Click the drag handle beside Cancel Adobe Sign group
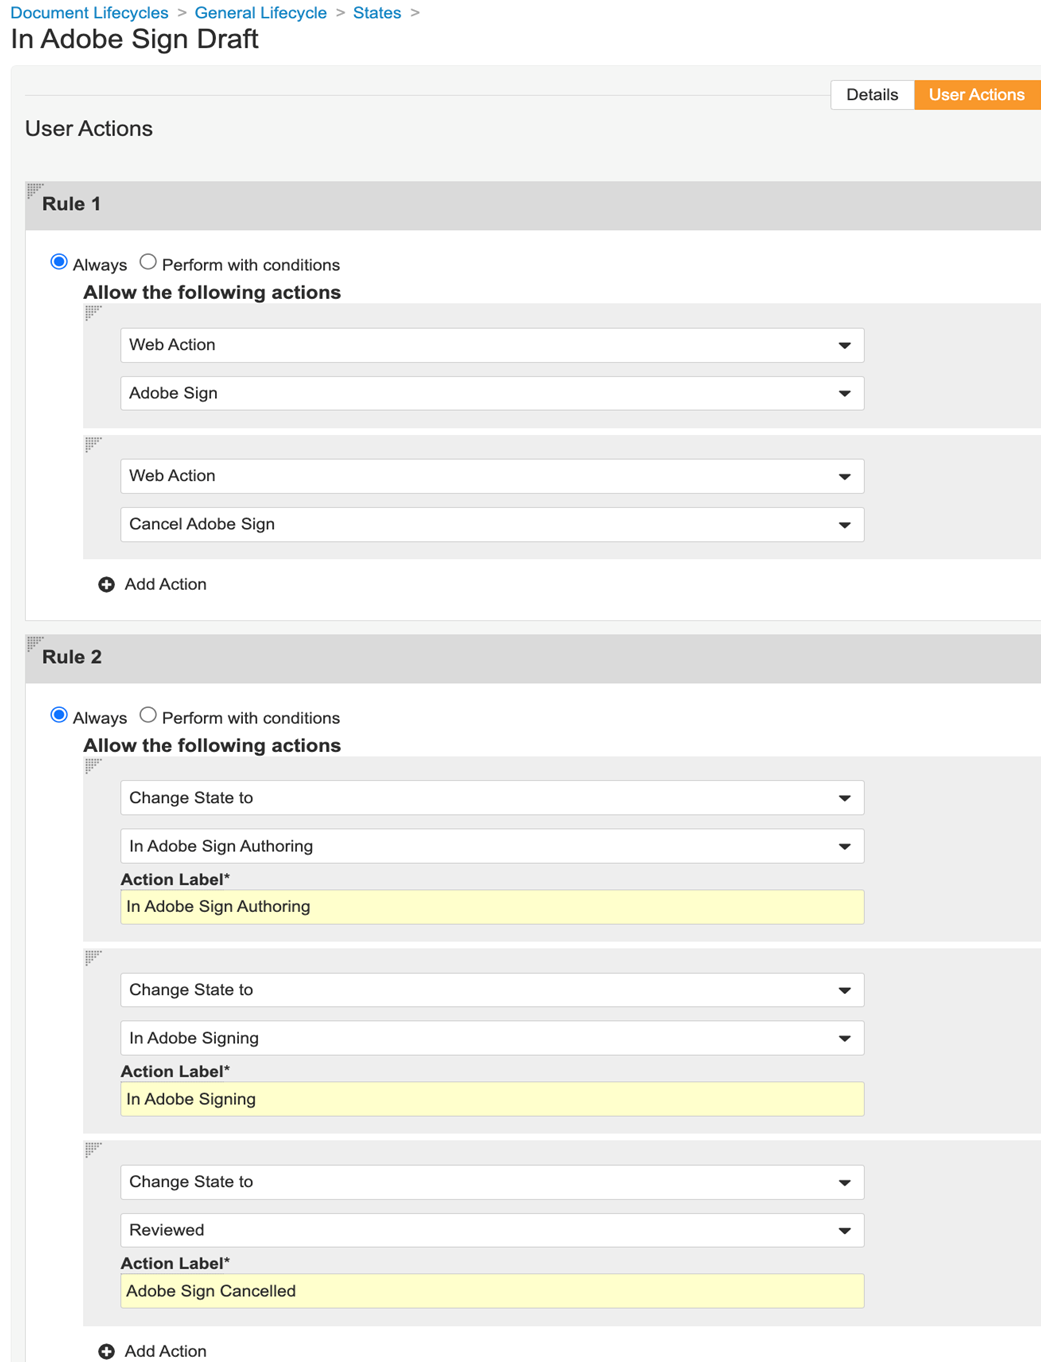The height and width of the screenshot is (1362, 1041). [x=94, y=444]
